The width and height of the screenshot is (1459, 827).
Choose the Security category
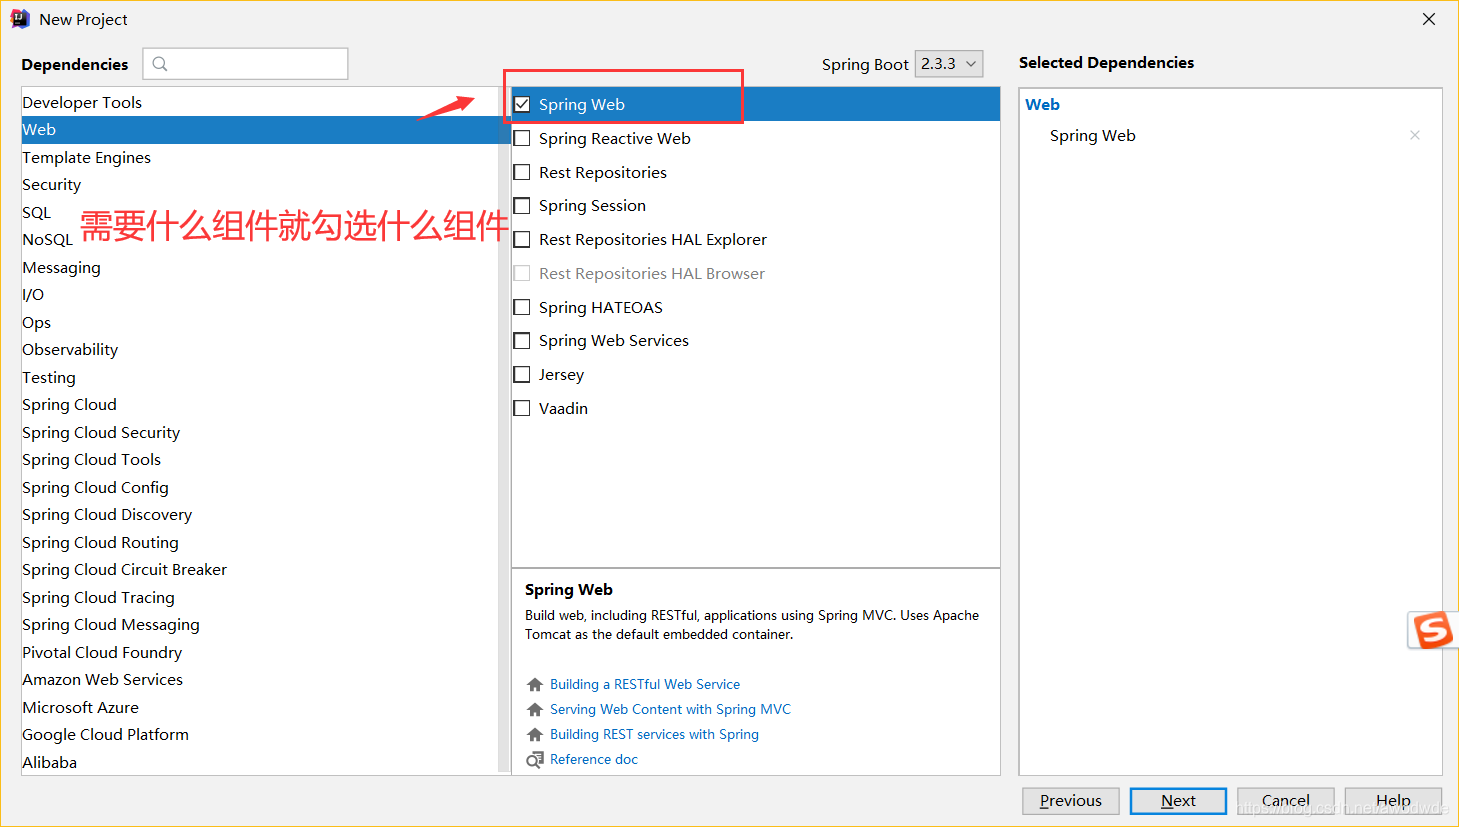pos(259,185)
